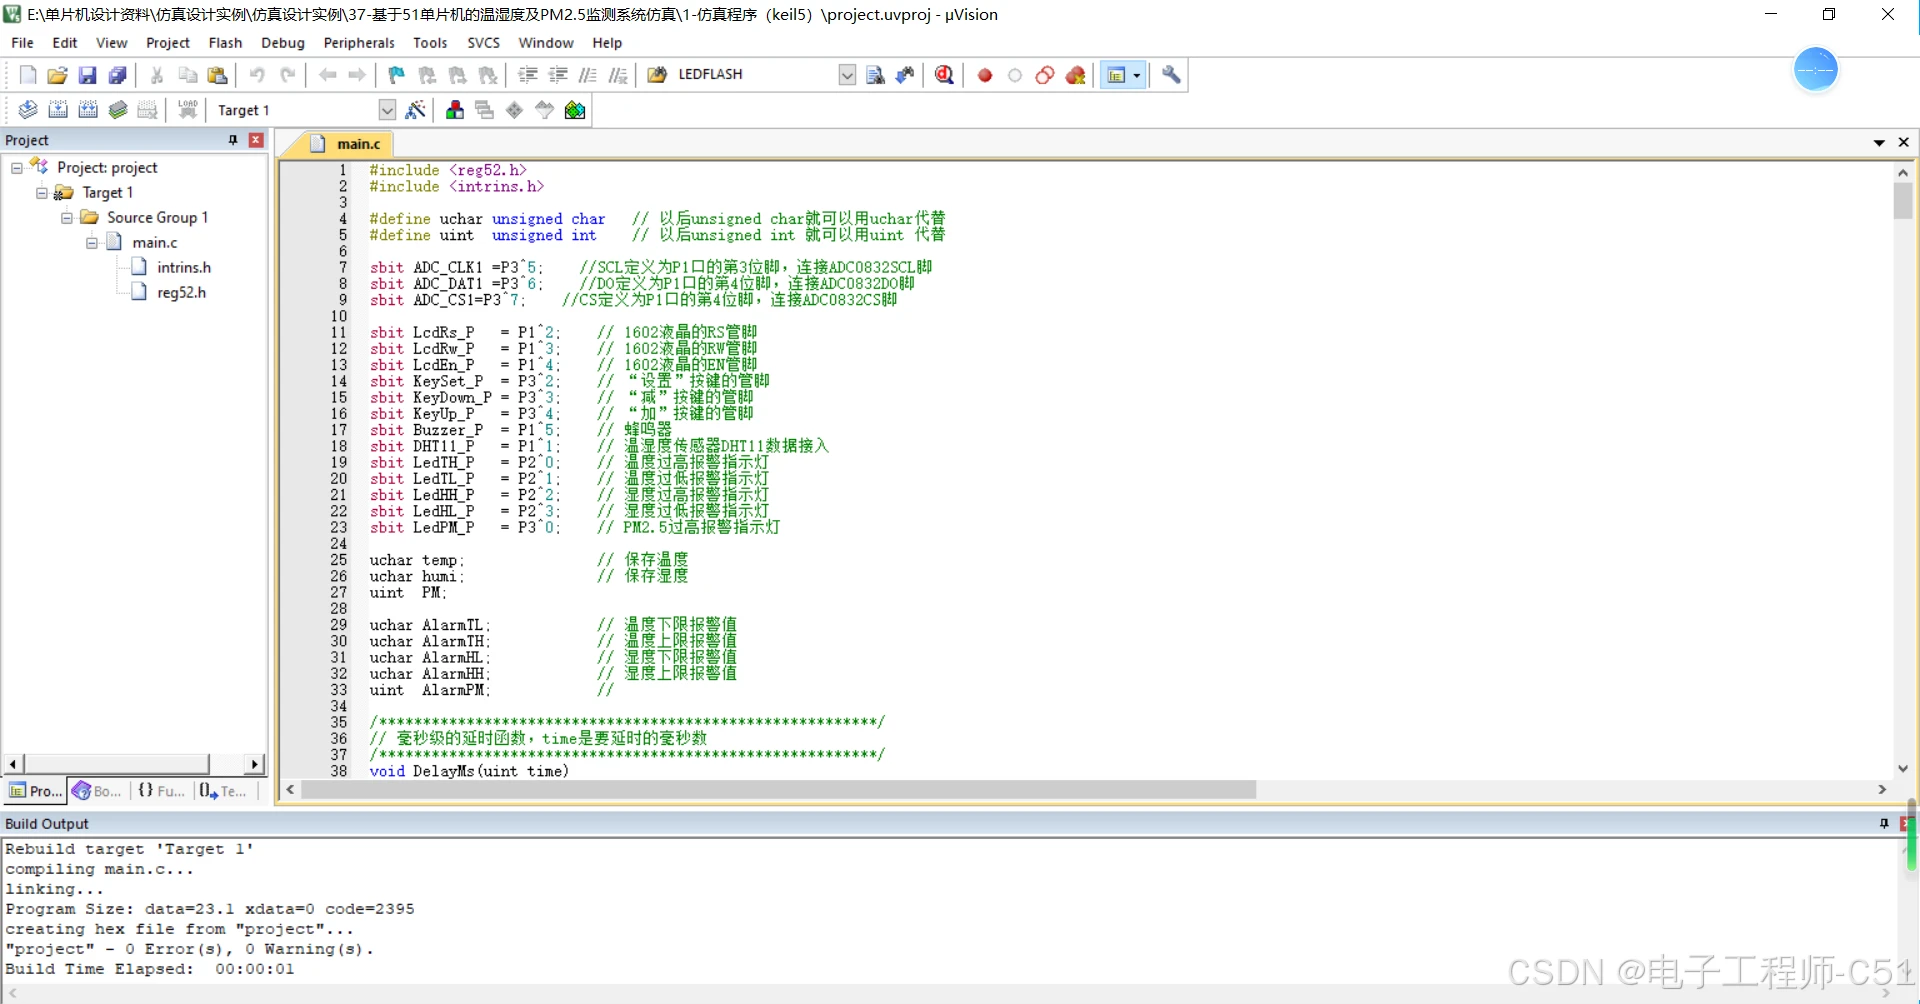Navigate backwards with left arrow icon
This screenshot has height=1004, width=1920.
pos(327,75)
